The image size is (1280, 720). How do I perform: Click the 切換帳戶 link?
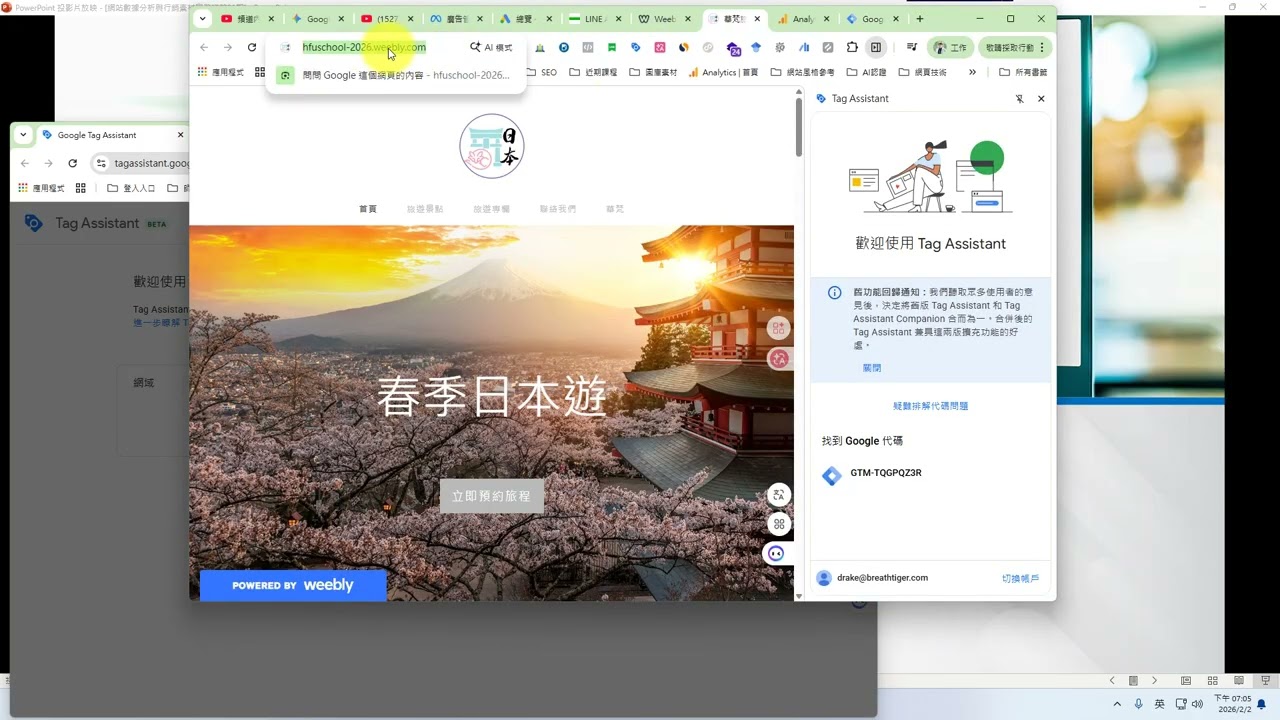point(1021,578)
